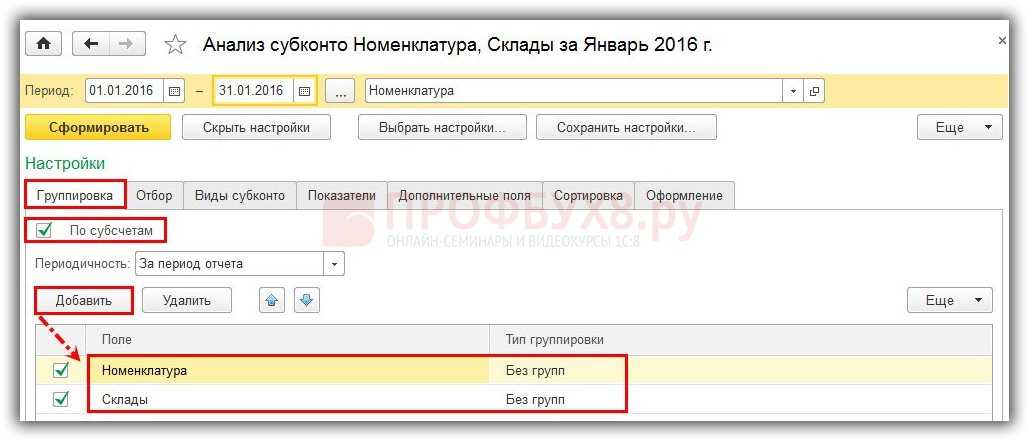This screenshot has width=1029, height=441.
Task: Close the report with the X icon
Action: click(x=1002, y=41)
